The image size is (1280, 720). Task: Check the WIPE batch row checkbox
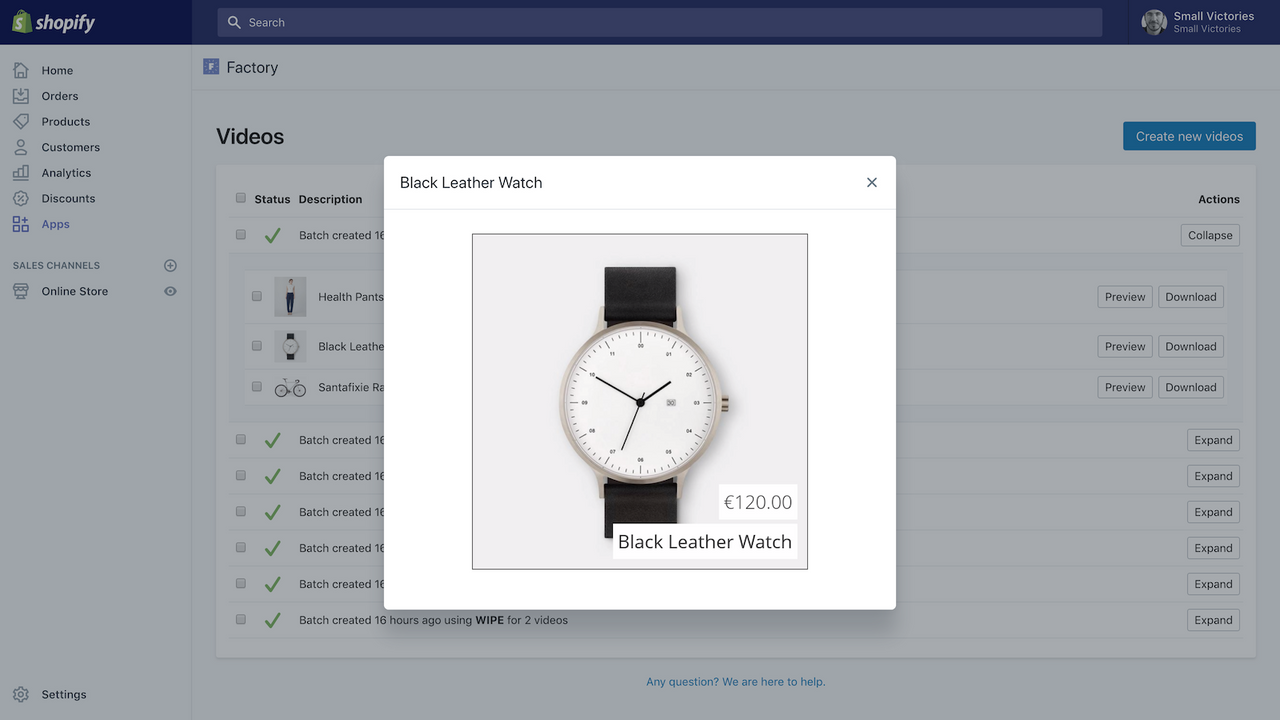(241, 620)
